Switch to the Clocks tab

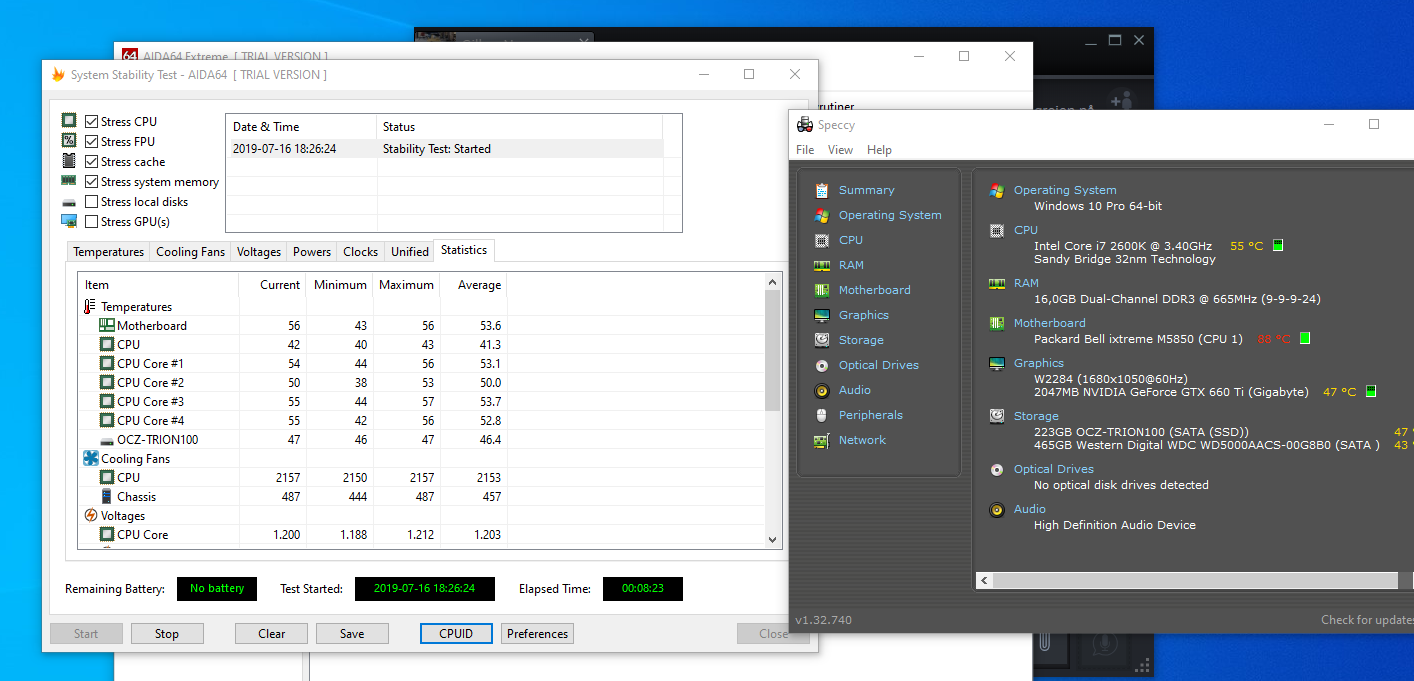360,252
